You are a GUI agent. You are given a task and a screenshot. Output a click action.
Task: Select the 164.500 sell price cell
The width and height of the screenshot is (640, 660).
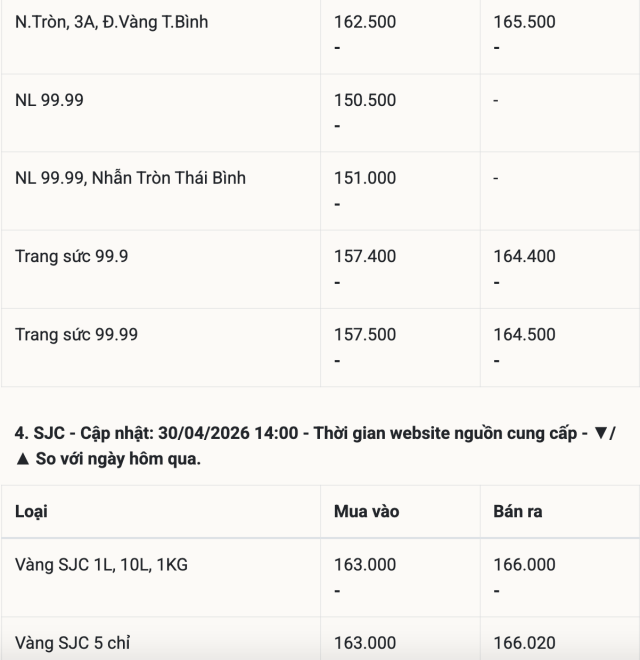pos(524,334)
